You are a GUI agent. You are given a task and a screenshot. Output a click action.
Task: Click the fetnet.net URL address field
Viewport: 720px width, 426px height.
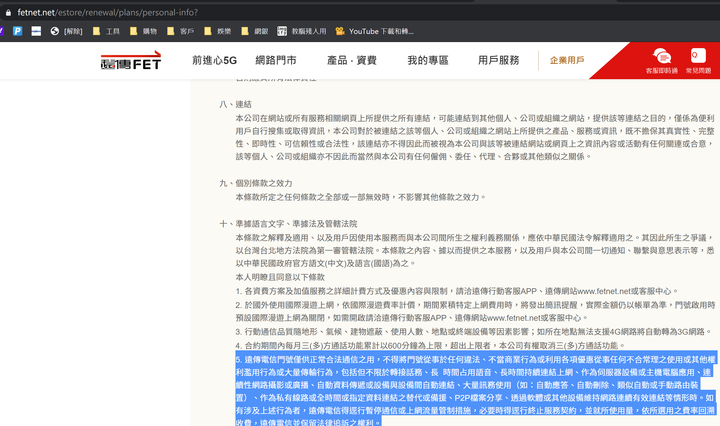tap(107, 13)
